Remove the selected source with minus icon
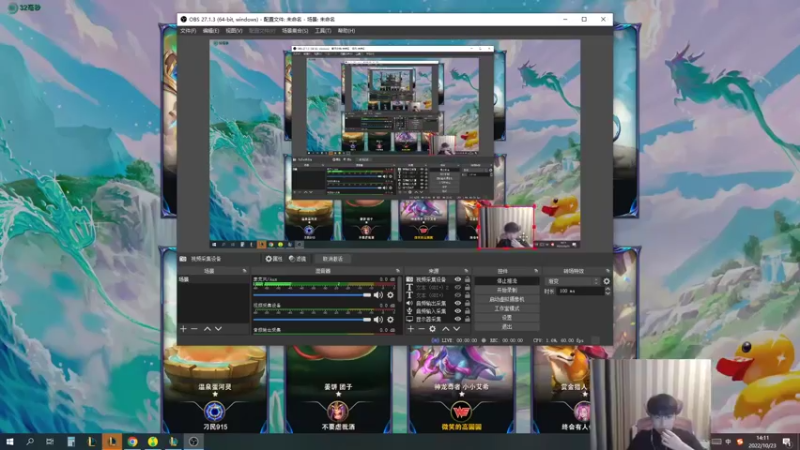 click(x=422, y=329)
